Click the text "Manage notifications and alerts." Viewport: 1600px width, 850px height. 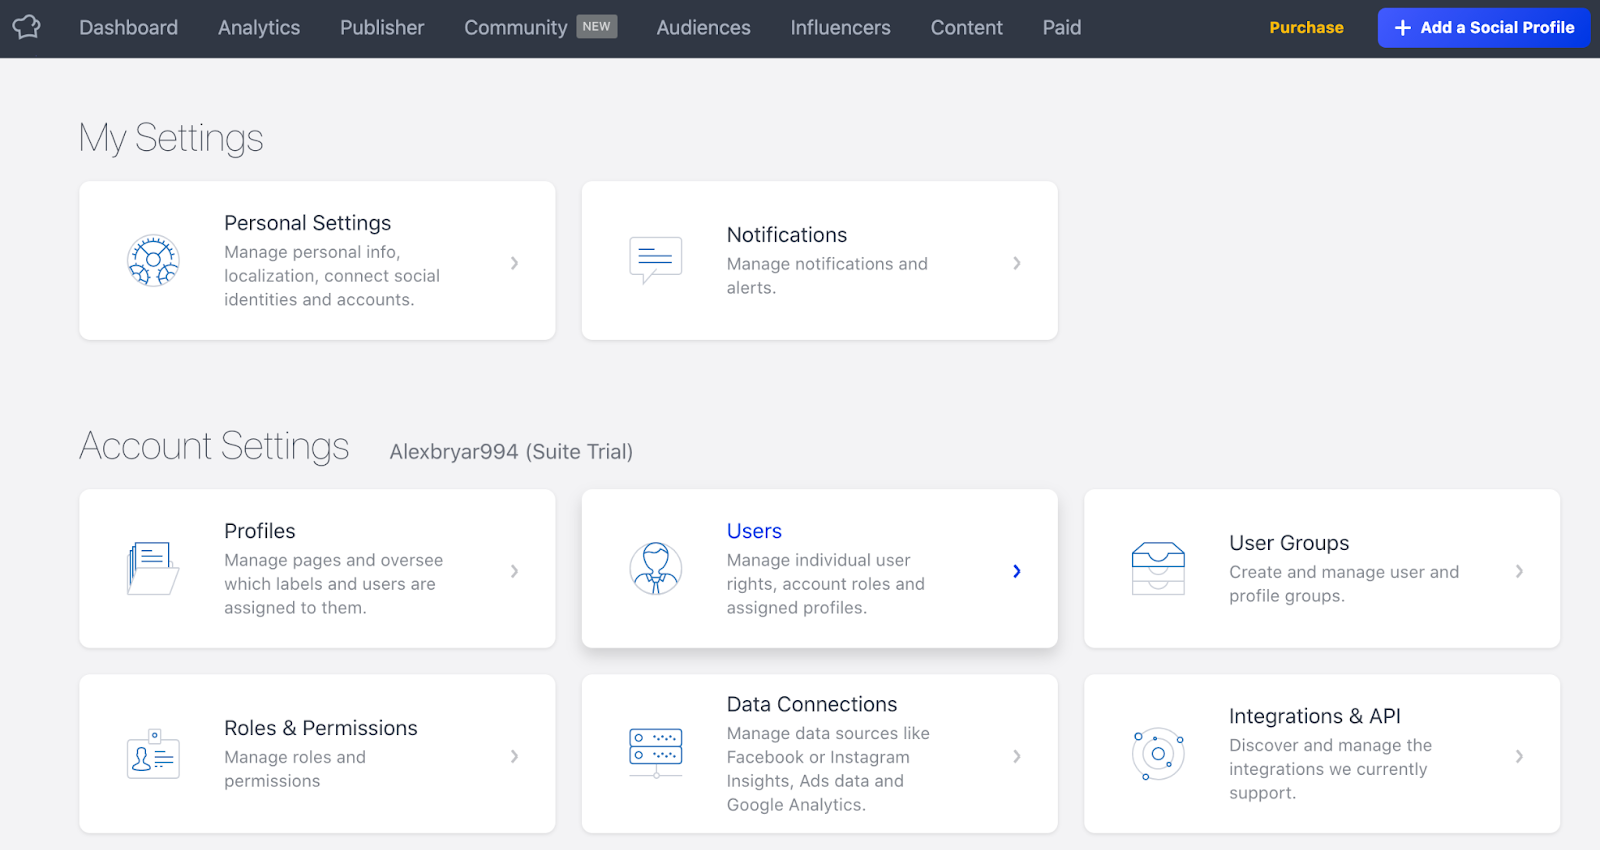coord(827,276)
